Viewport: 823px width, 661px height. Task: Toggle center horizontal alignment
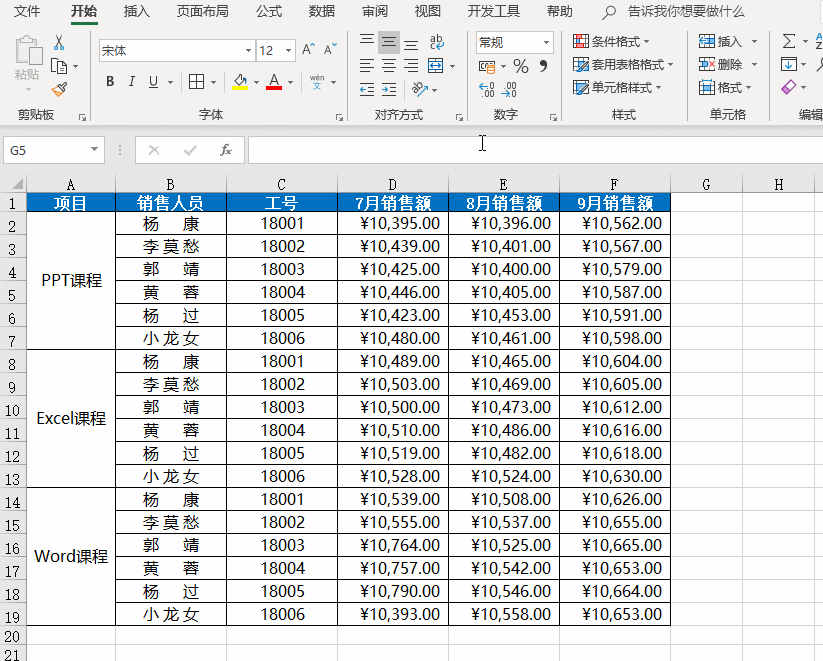[389, 66]
